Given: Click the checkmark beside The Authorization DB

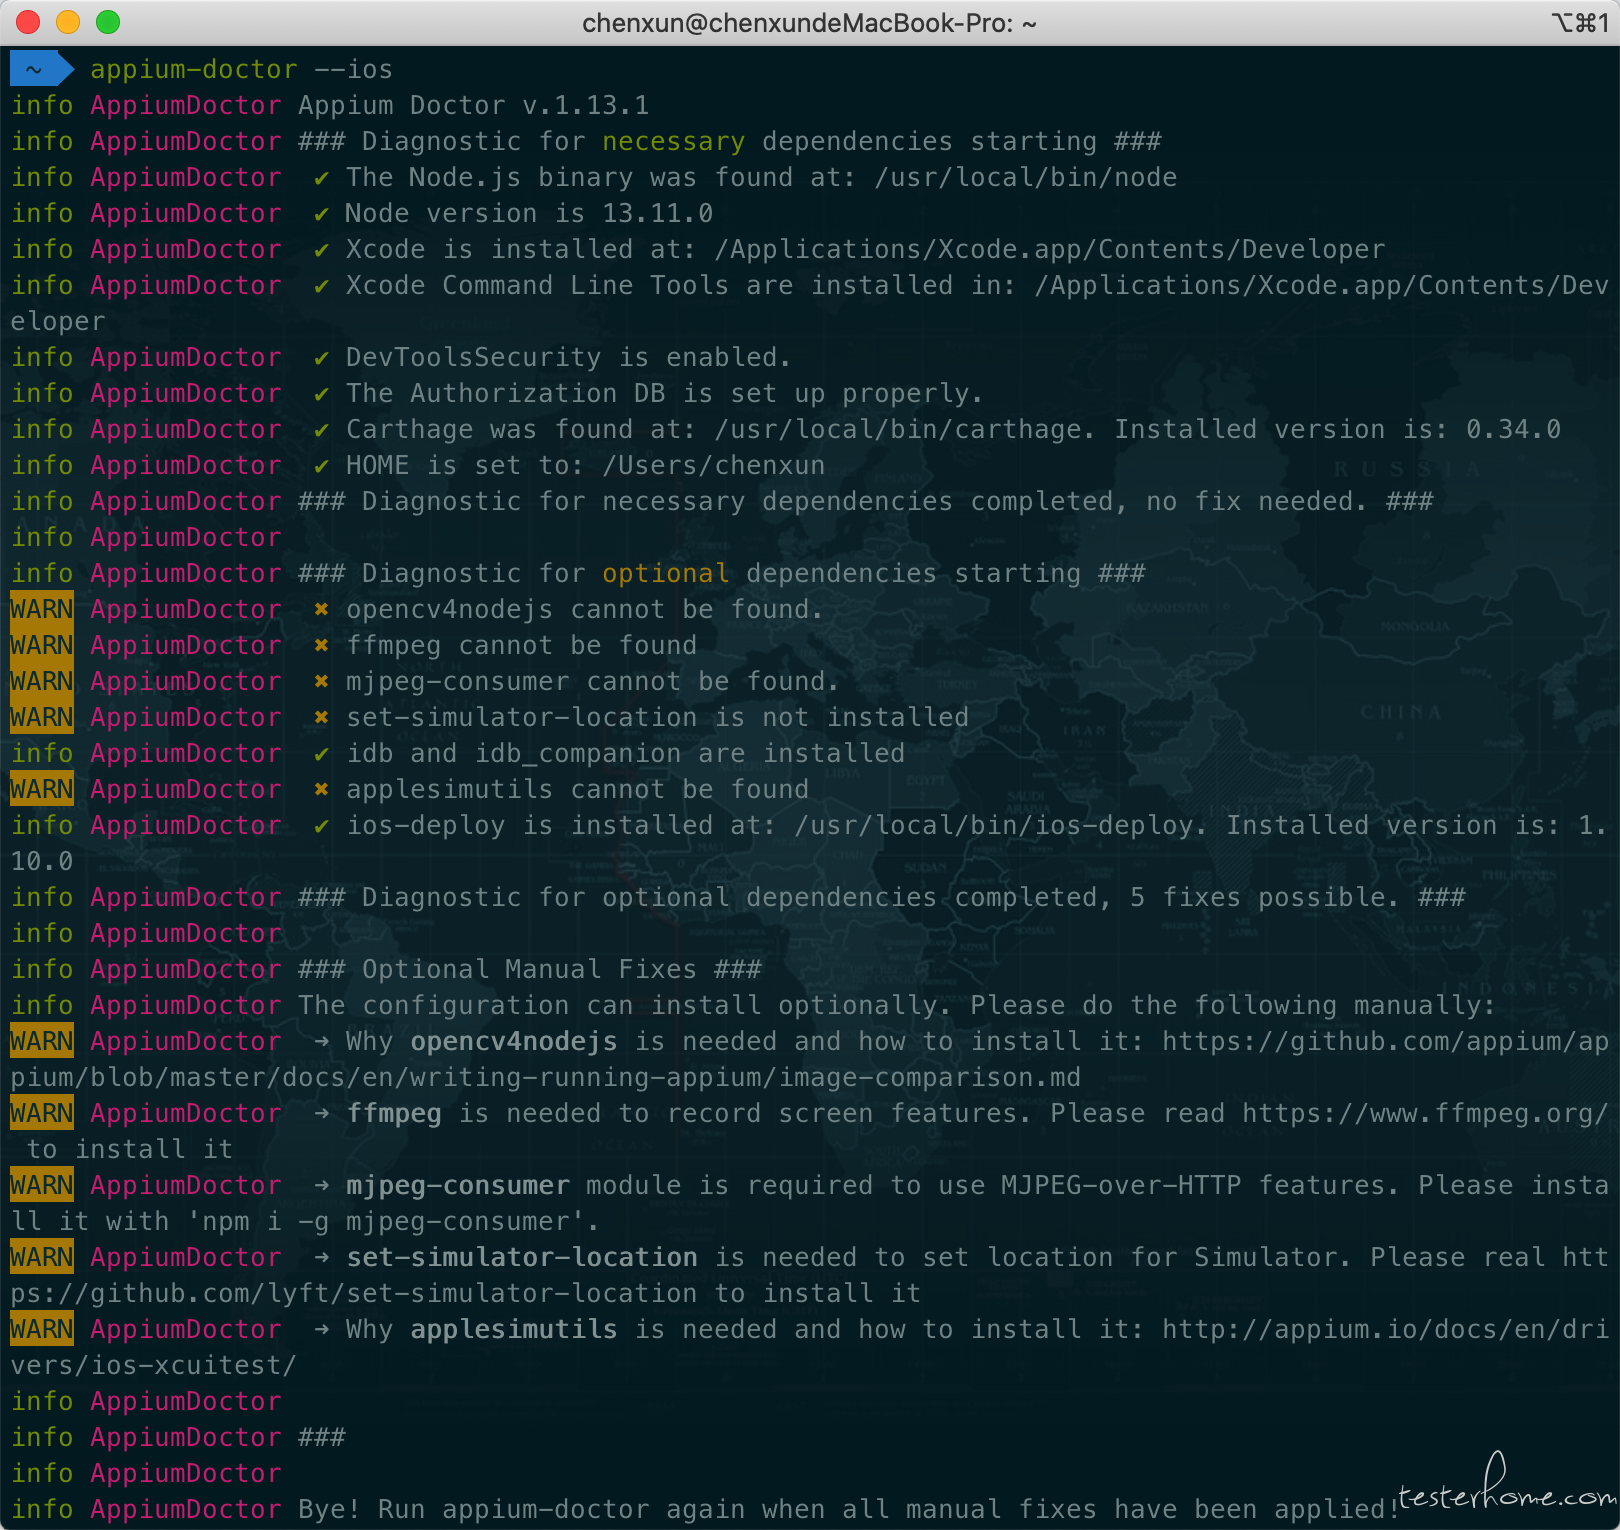Looking at the screenshot, I should tap(321, 394).
